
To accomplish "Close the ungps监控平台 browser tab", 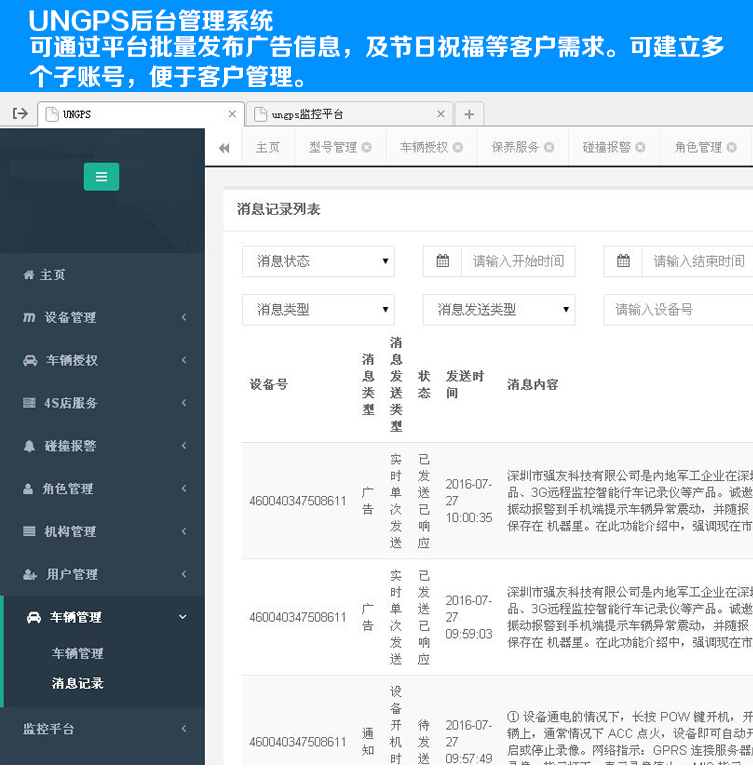I will [441, 114].
